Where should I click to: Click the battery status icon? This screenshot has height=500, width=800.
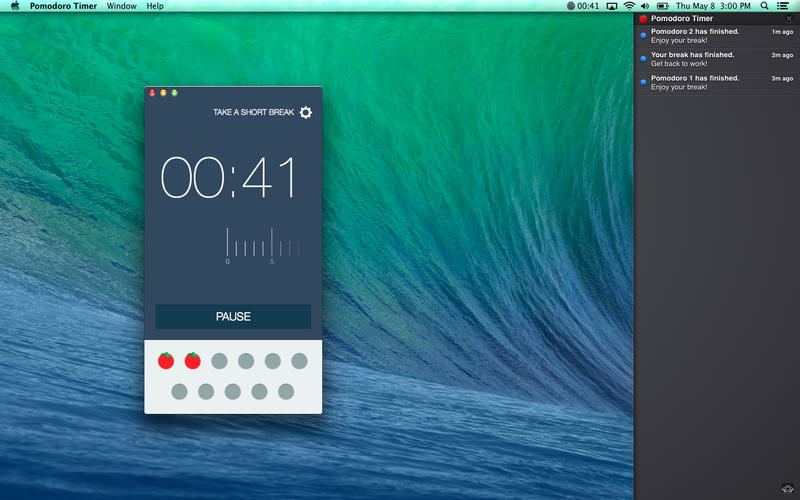662,6
